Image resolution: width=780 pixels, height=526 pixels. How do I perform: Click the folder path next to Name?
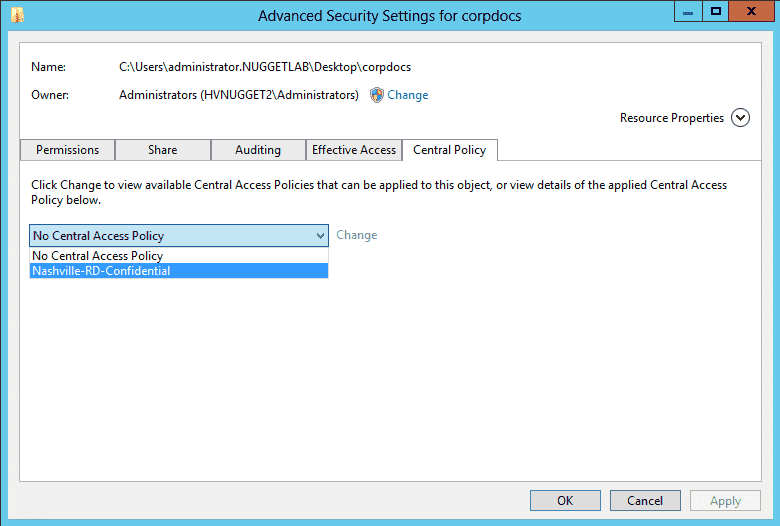point(265,67)
